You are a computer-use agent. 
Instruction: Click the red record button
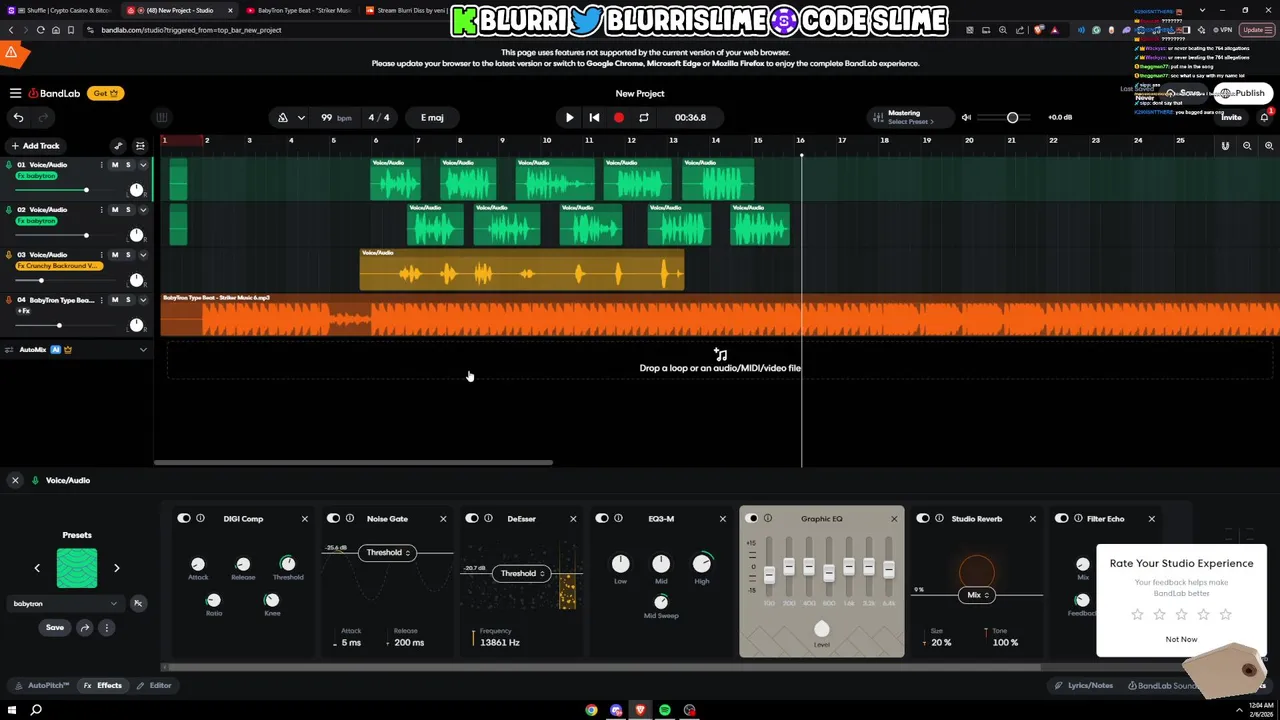click(x=619, y=117)
